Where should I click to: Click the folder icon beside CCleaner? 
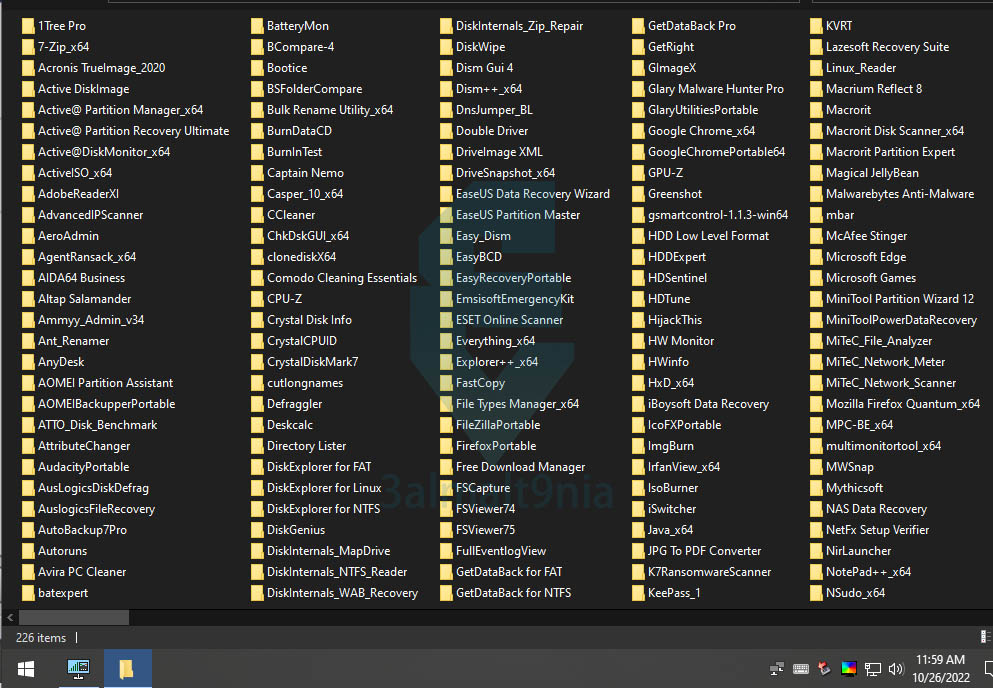pos(256,215)
